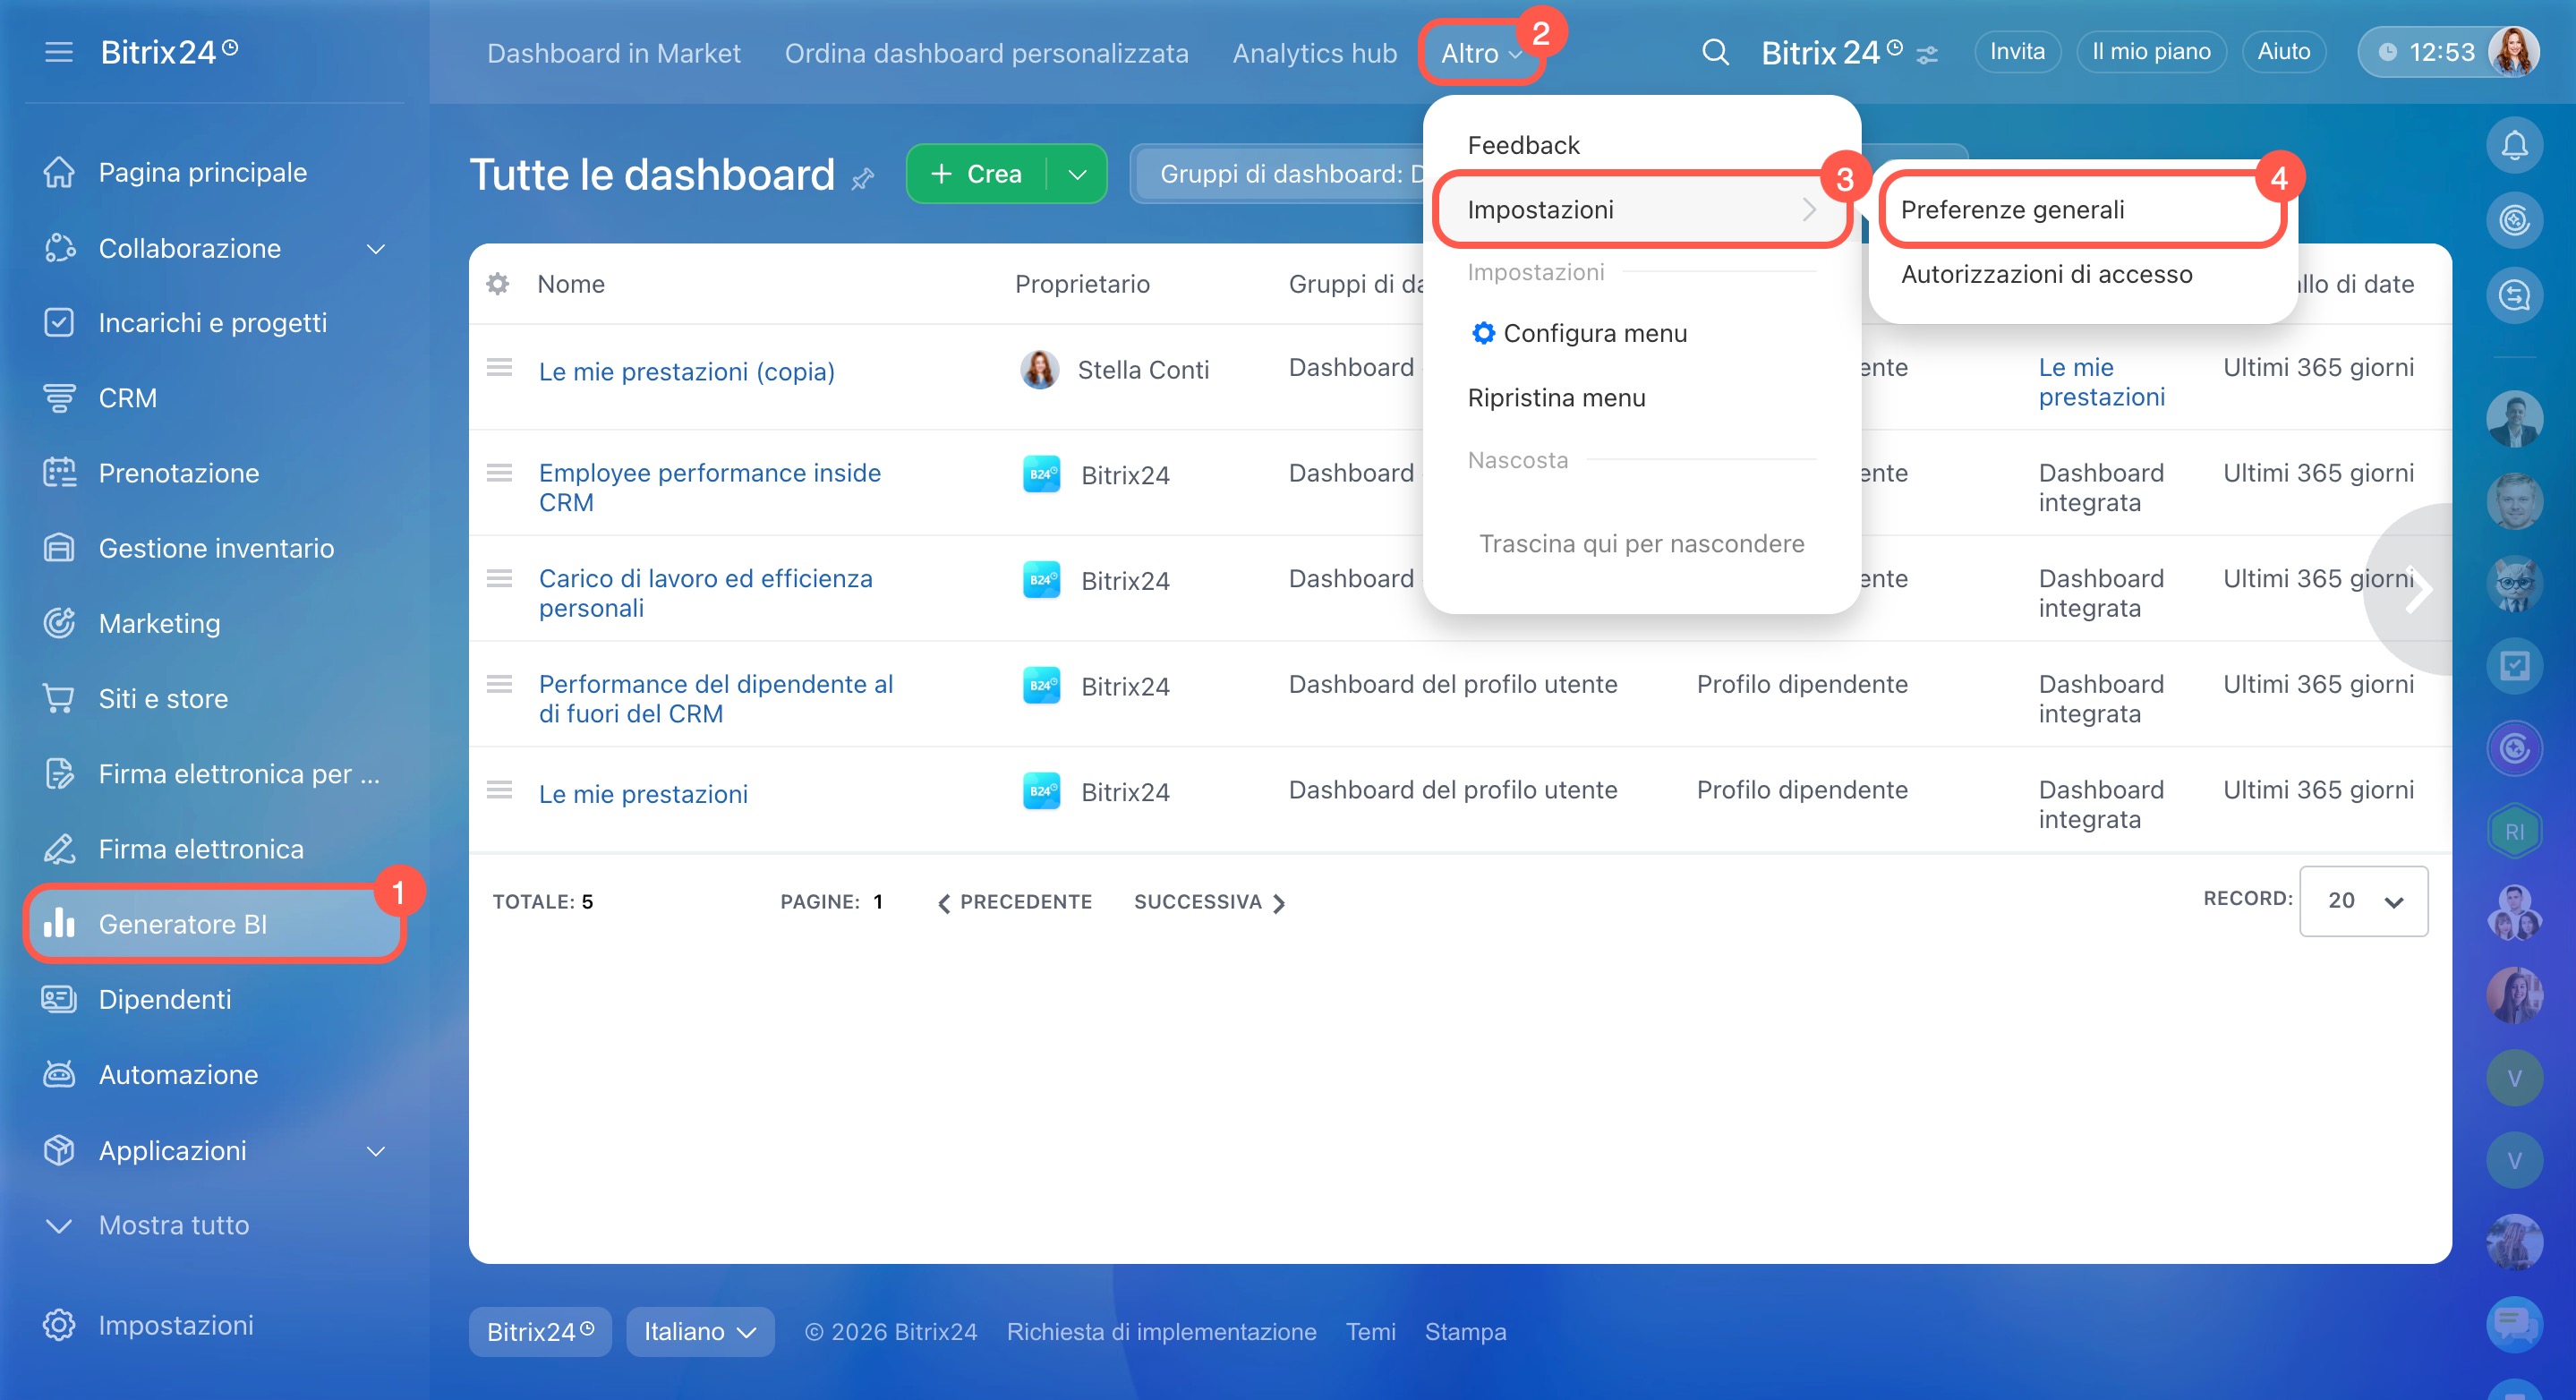Viewport: 2576px width, 1400px height.
Task: Open Marketing from the left sidebar
Action: pos(159,623)
